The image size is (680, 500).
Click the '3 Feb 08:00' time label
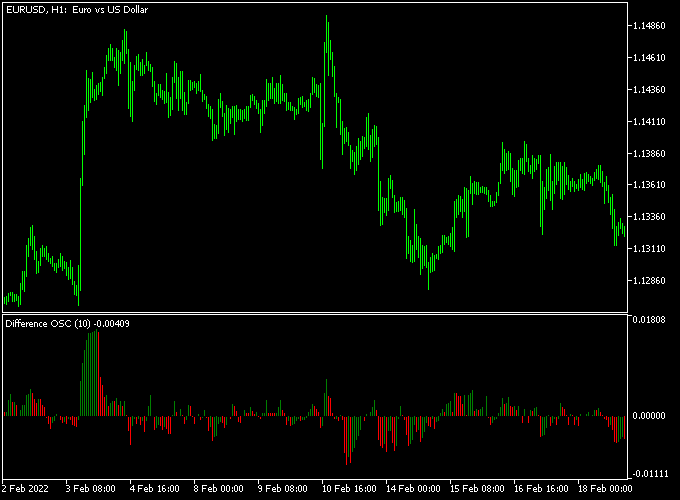(91, 489)
